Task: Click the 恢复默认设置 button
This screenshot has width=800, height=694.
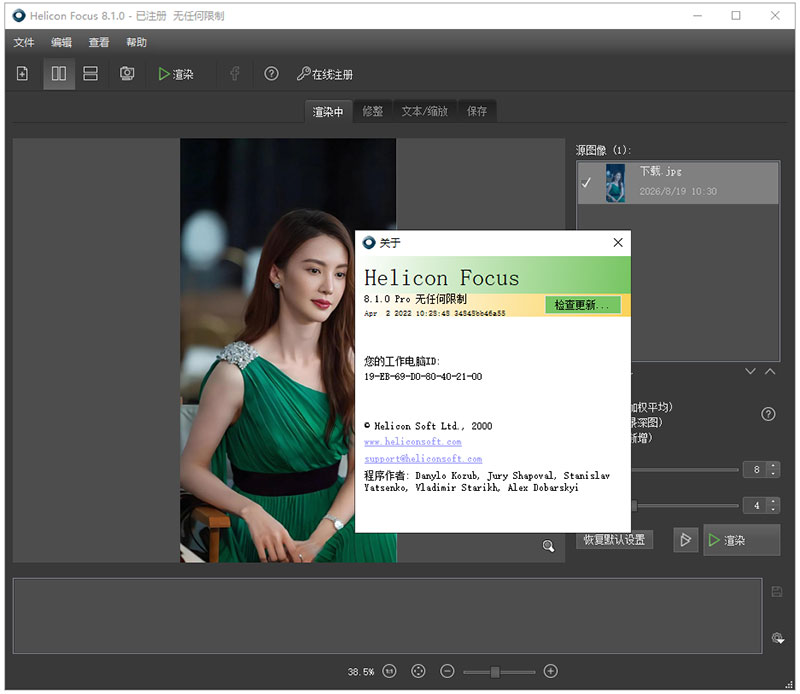Action: click(614, 540)
